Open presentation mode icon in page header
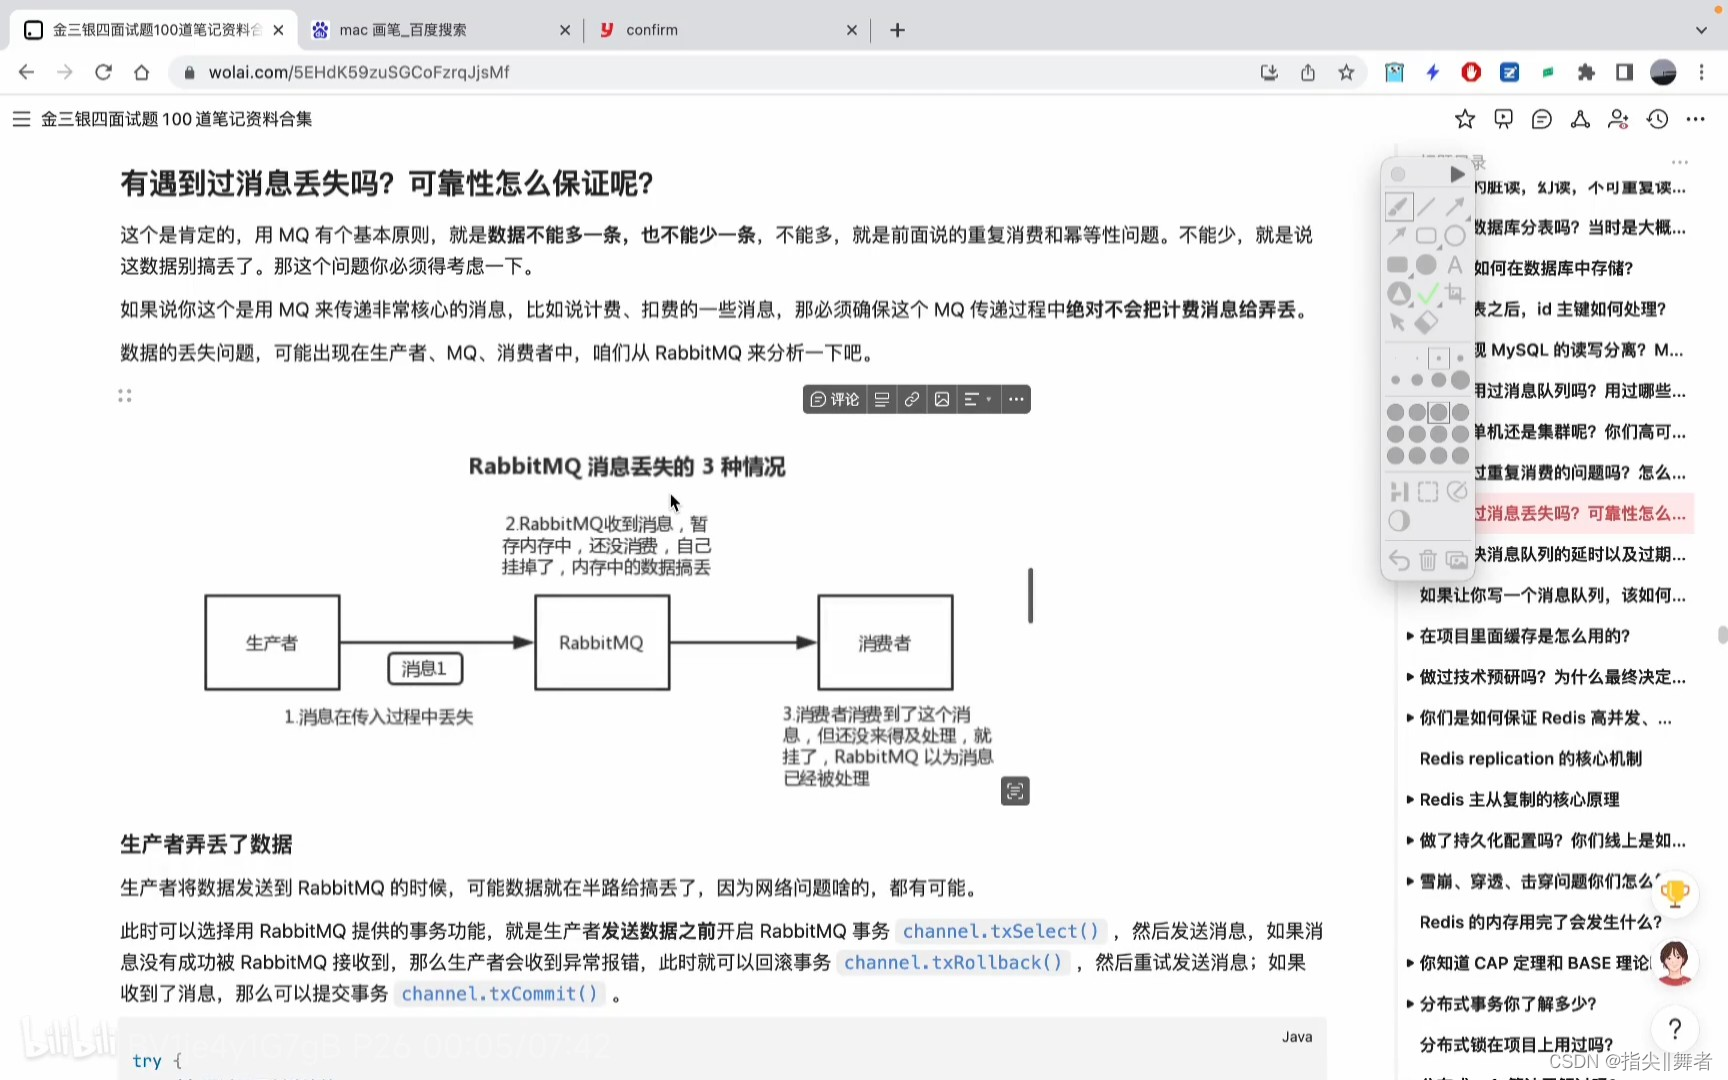The height and width of the screenshot is (1080, 1728). coord(1503,119)
